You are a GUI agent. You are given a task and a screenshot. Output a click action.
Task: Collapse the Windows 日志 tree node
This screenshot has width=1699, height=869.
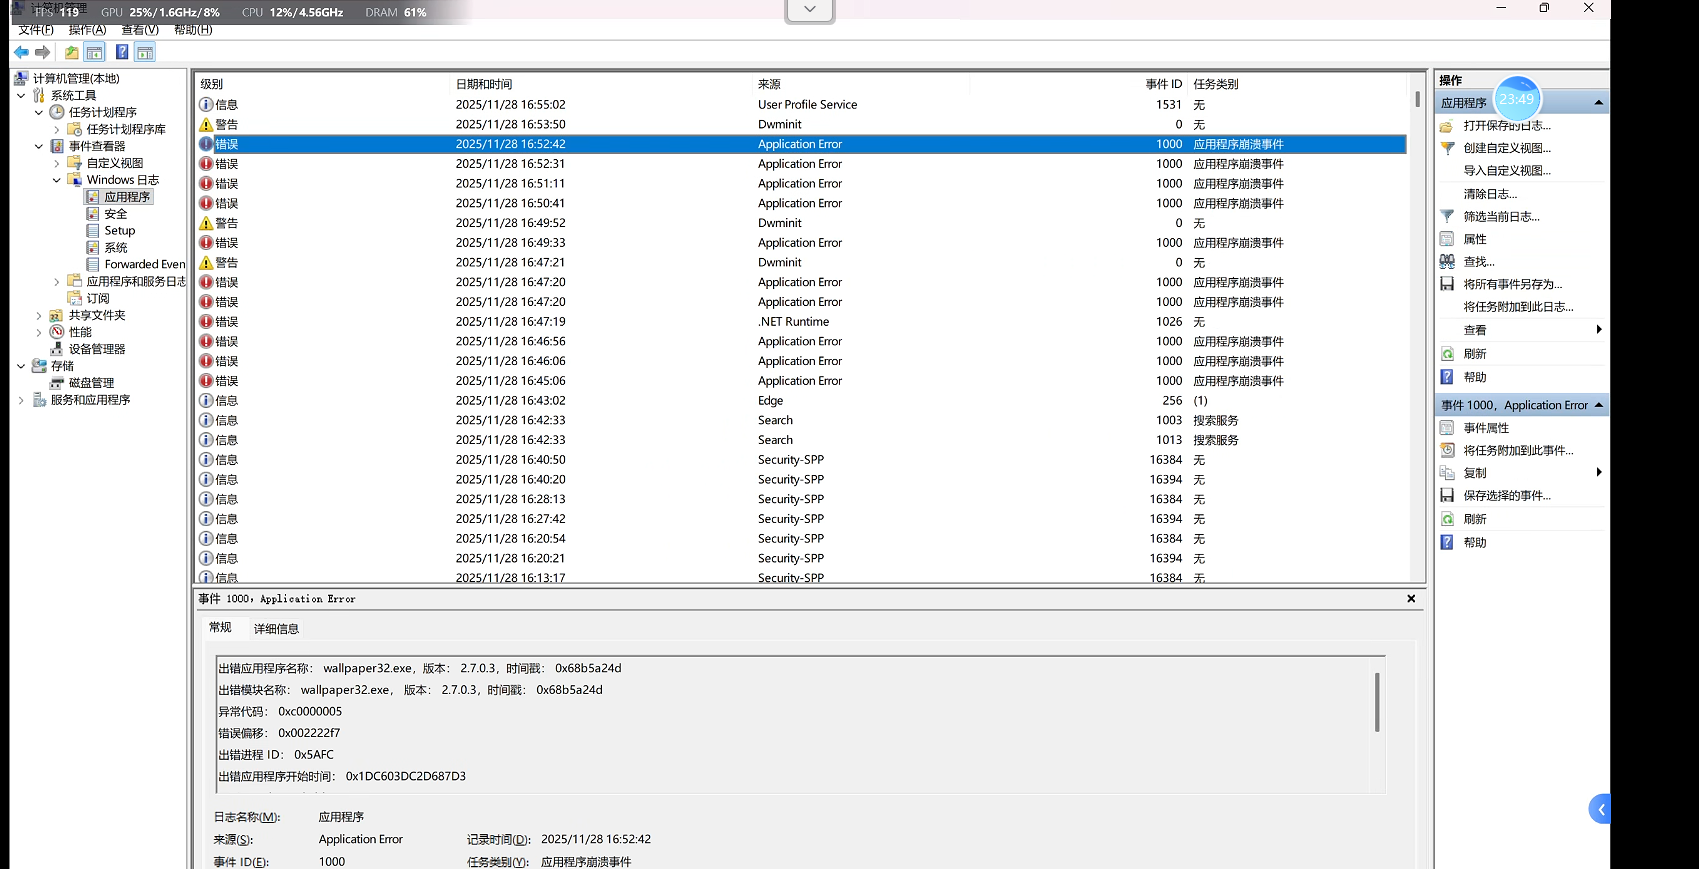[x=57, y=181]
